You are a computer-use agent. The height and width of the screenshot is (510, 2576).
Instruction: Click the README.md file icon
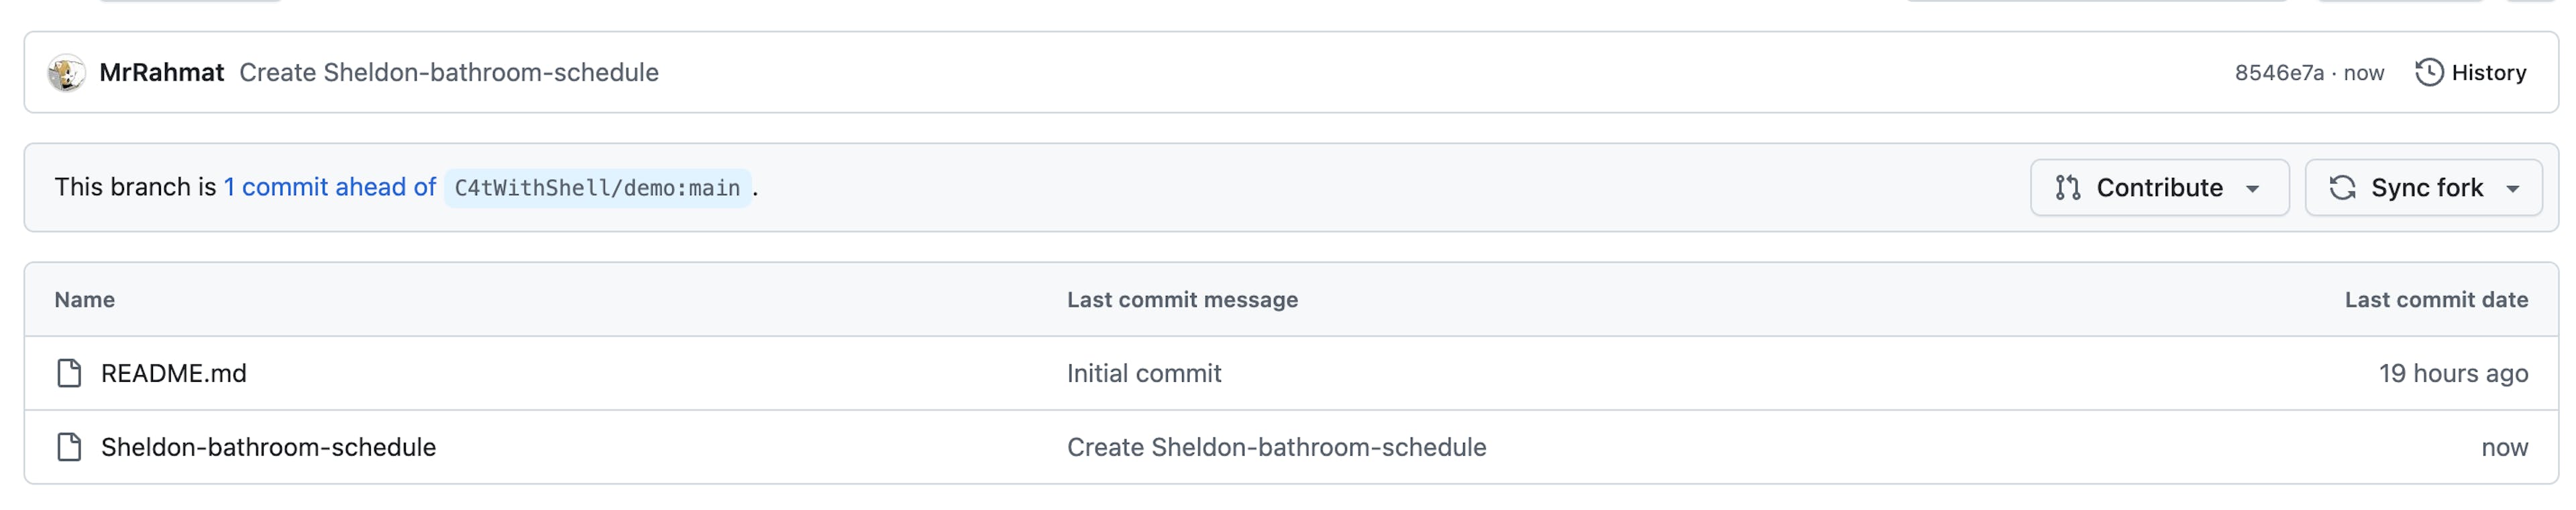[69, 373]
